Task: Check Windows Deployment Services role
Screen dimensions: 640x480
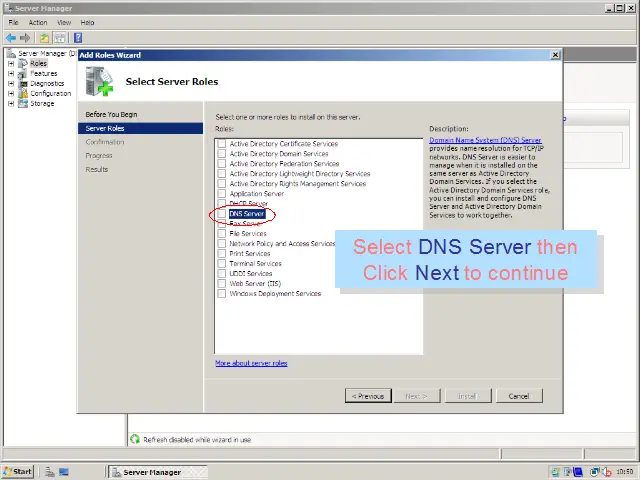Action: (x=222, y=293)
